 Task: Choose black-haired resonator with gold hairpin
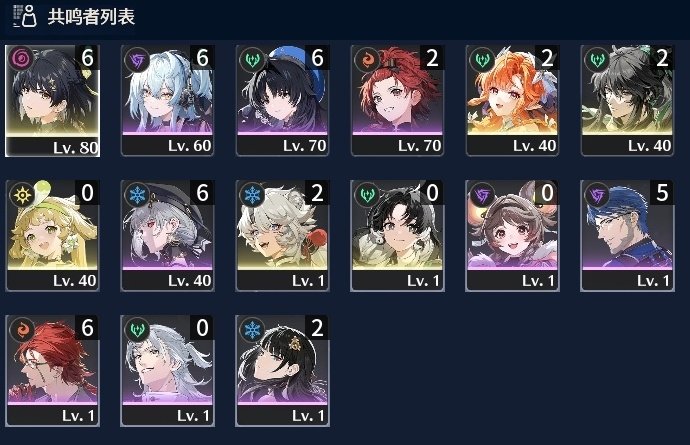(282, 371)
